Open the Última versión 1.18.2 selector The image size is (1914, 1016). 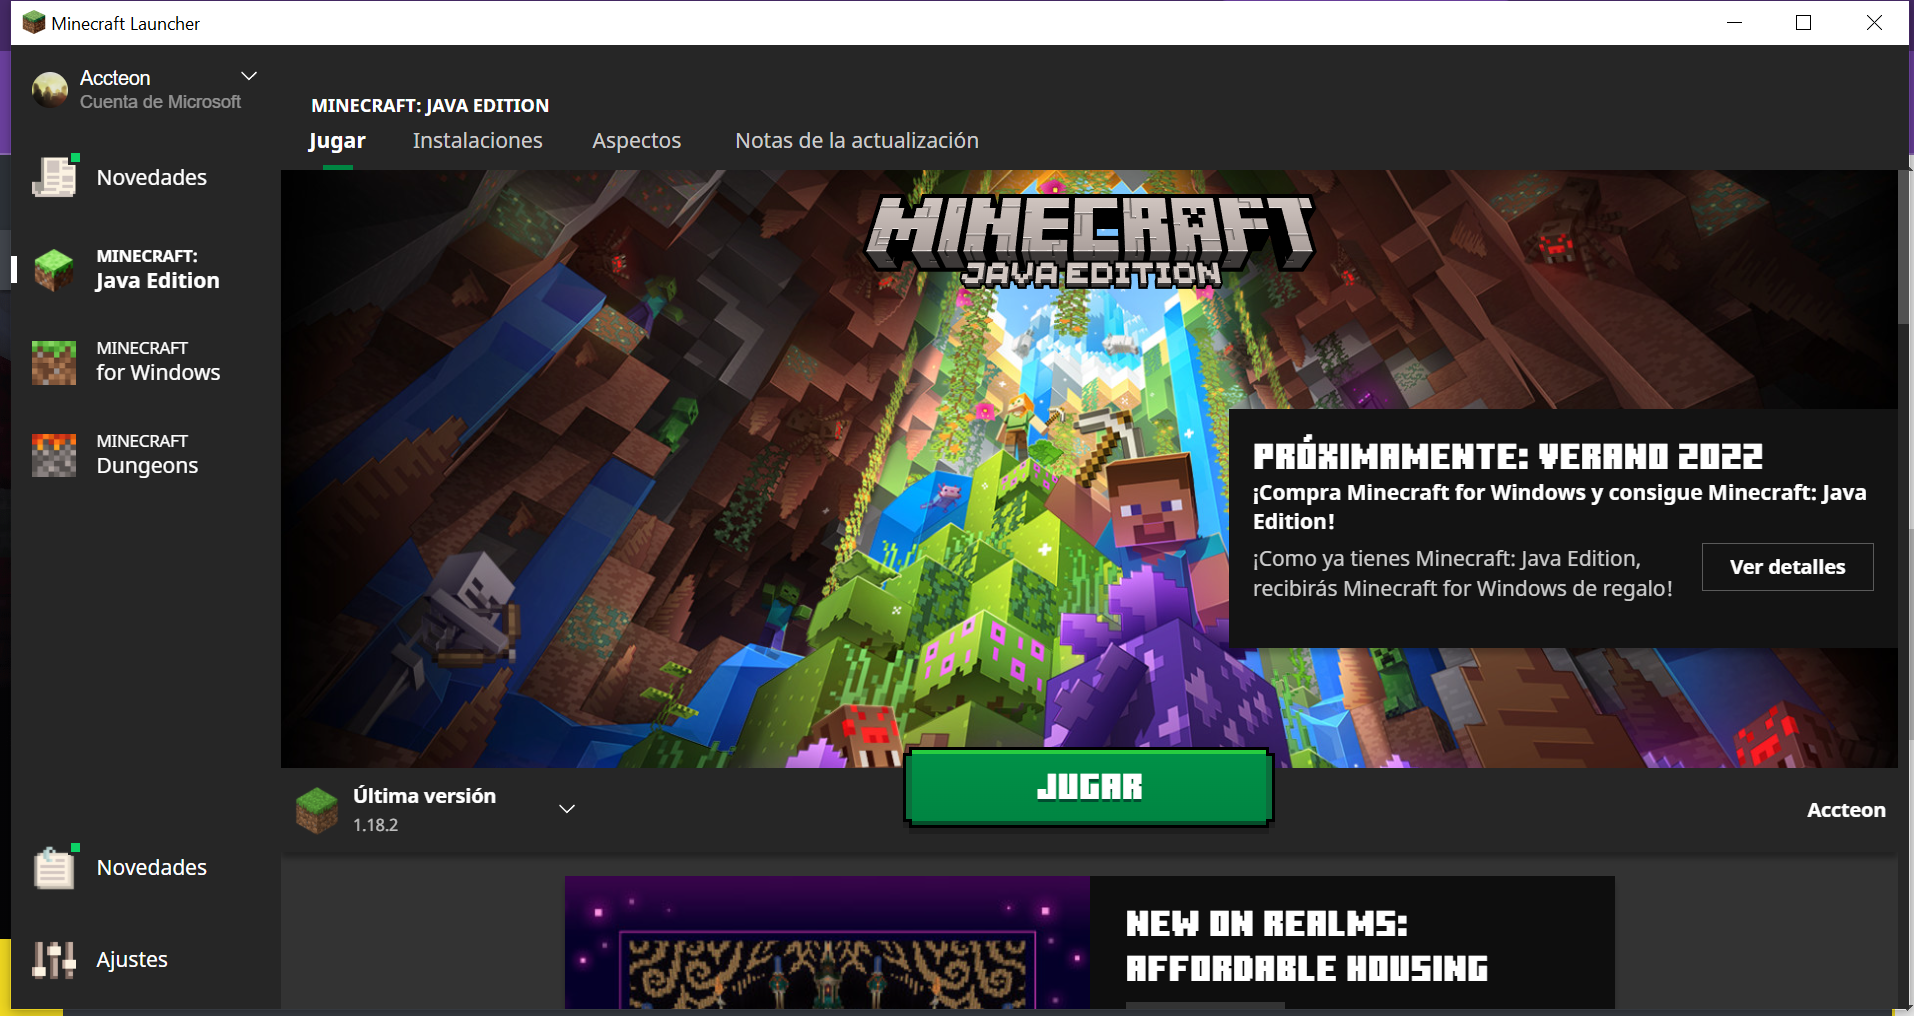[566, 809]
